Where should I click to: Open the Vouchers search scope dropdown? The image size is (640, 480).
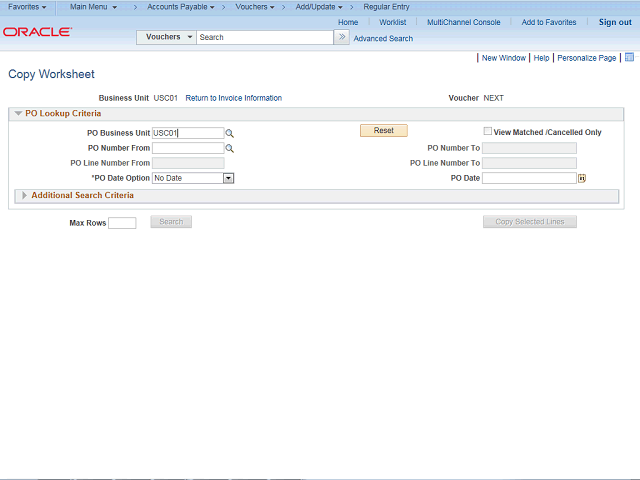(166, 37)
